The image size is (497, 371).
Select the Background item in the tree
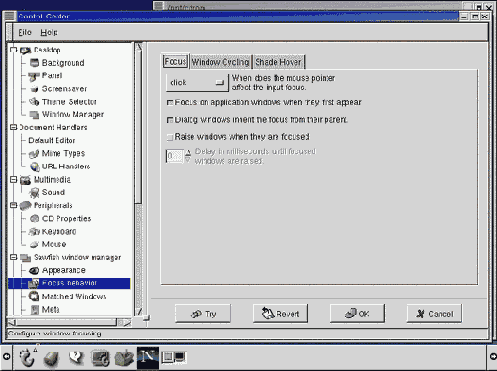click(63, 63)
